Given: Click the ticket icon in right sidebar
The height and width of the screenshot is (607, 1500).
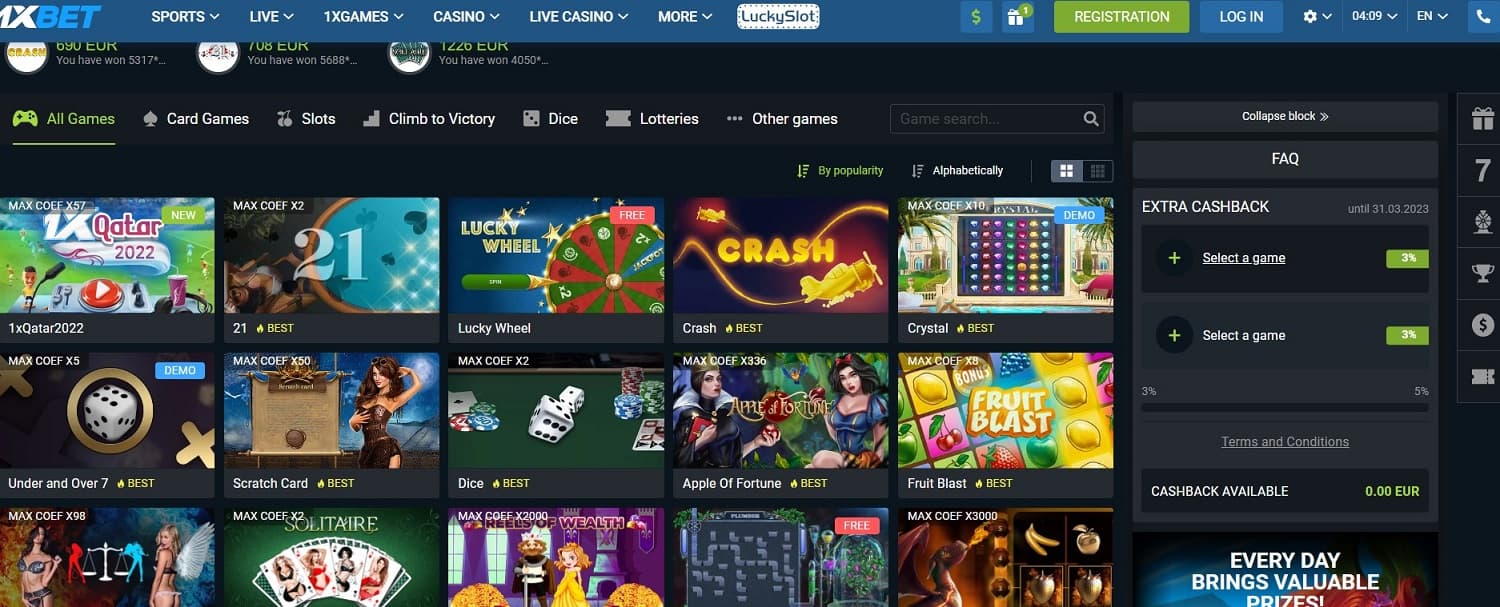Looking at the screenshot, I should 1482,377.
